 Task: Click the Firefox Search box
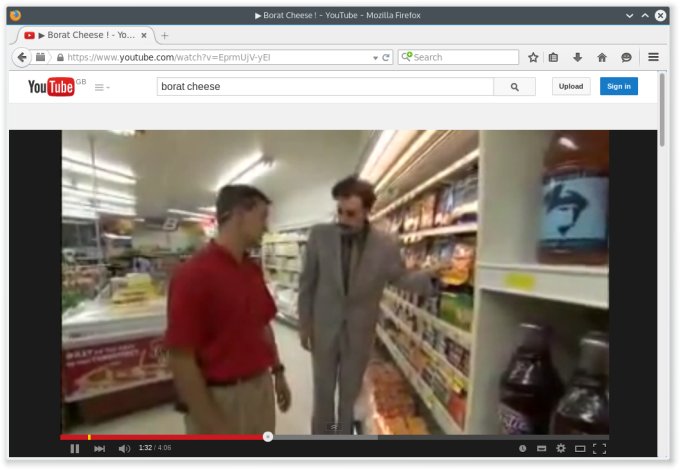click(458, 57)
